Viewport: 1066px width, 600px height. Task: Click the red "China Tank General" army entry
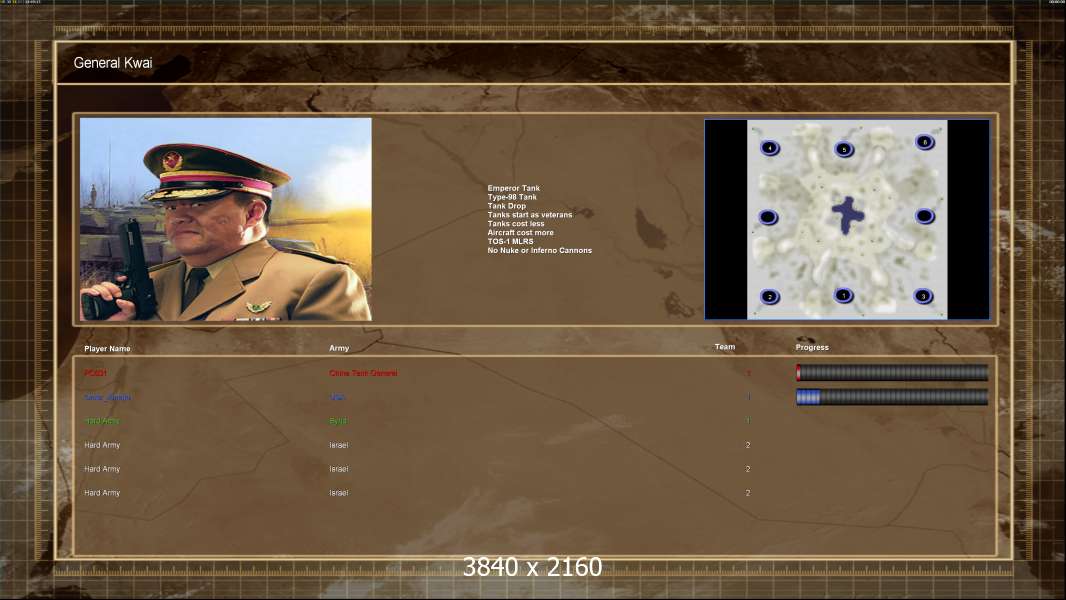363,373
